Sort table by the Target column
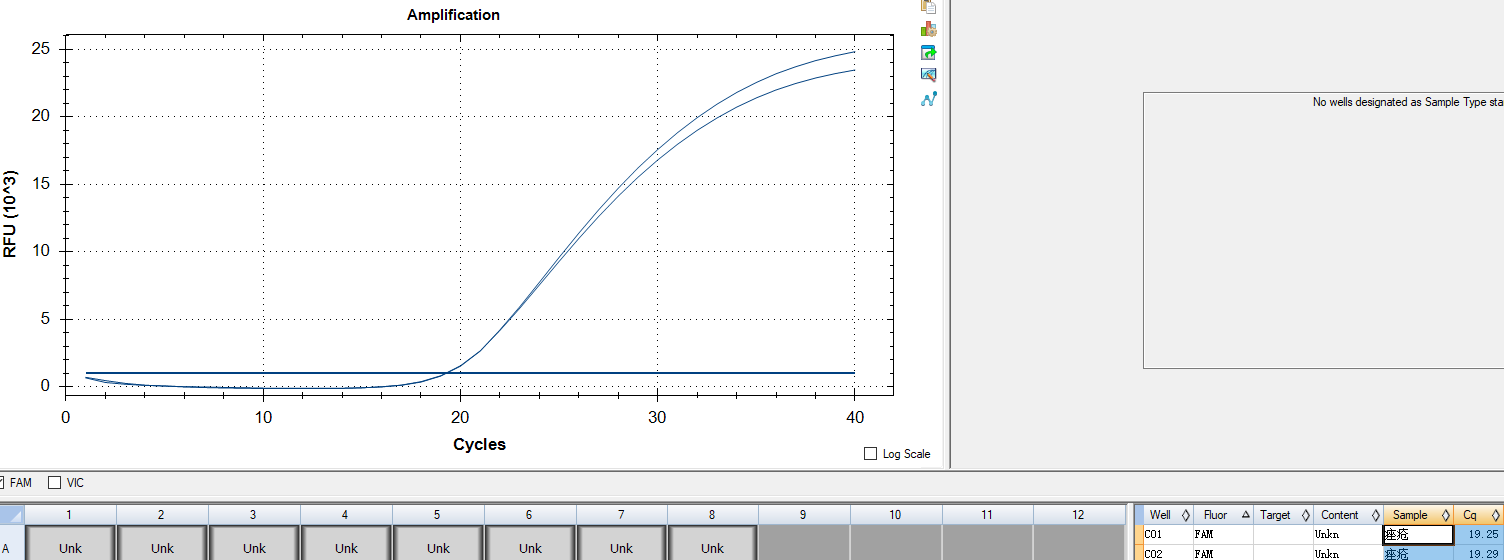1504x560 pixels. coord(1281,515)
